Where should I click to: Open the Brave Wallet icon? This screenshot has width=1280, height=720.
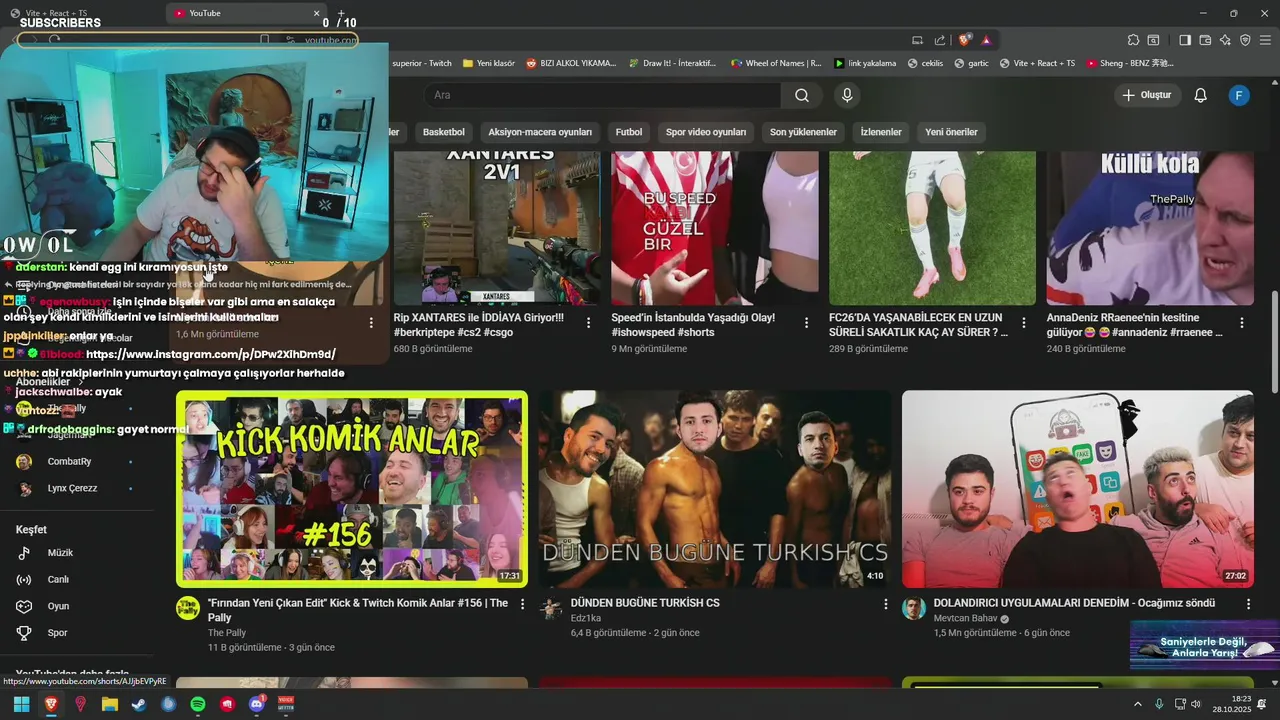[x=1205, y=40]
